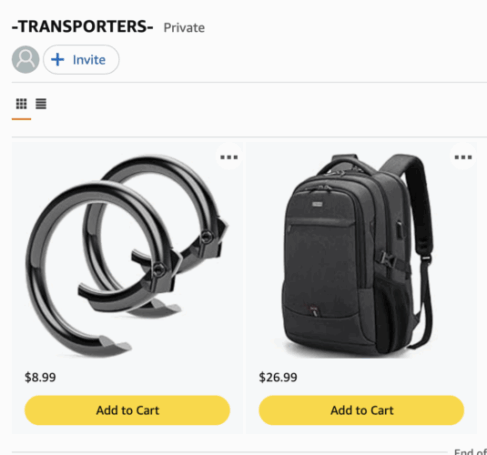Open options menu for the $26.99 backpack
The image size is (487, 455).
pos(463,157)
